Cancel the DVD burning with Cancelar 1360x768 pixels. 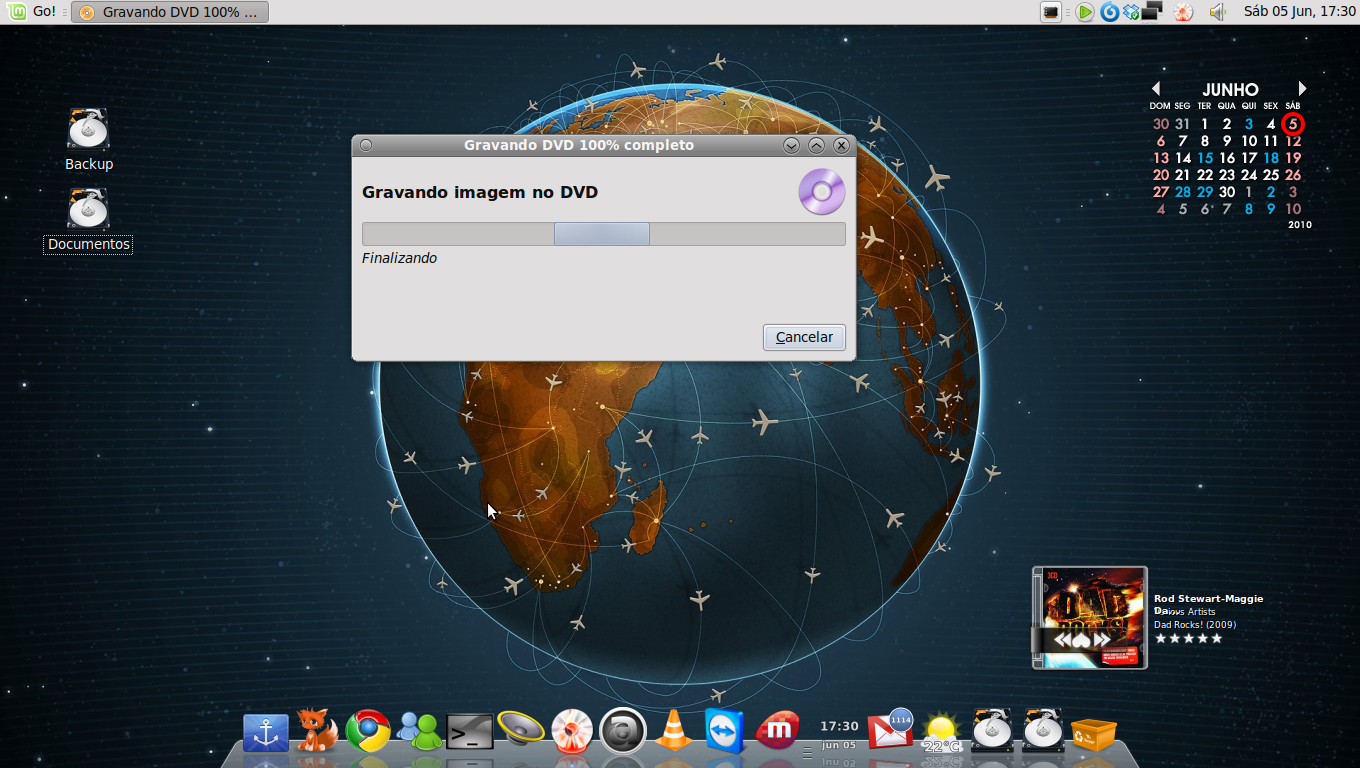click(804, 337)
